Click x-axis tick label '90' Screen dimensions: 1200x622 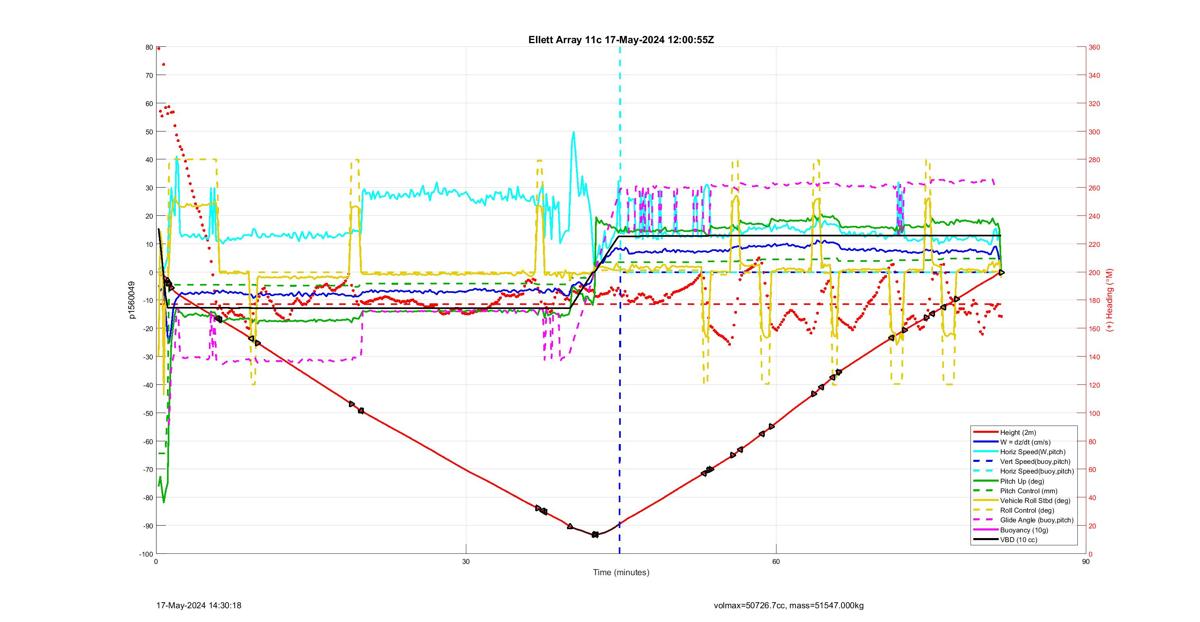pos(1086,562)
